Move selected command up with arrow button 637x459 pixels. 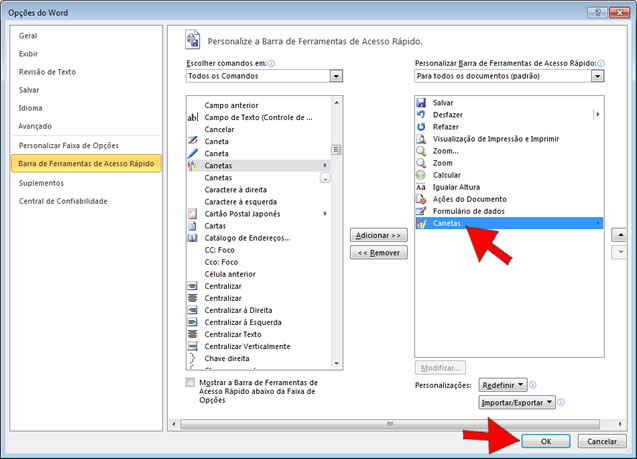620,235
